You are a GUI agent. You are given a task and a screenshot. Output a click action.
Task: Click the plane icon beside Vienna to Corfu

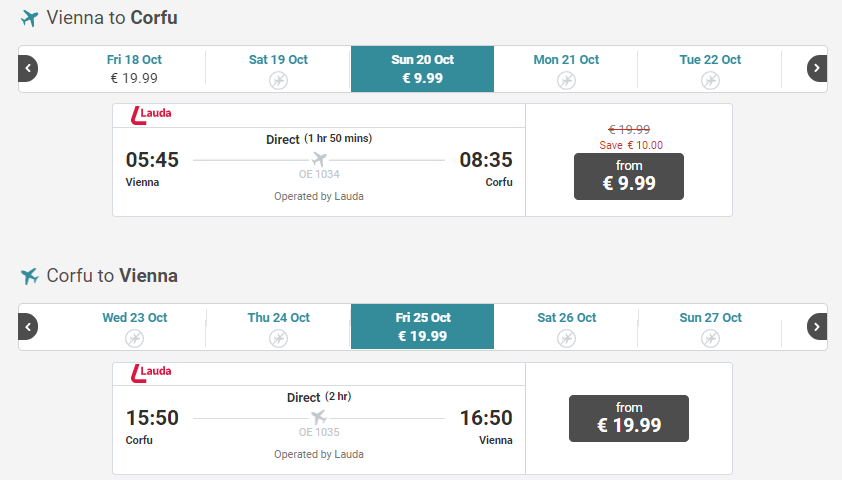pyautogui.click(x=30, y=18)
